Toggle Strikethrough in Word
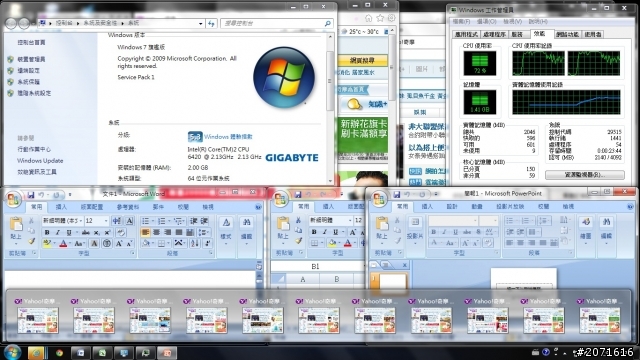The height and width of the screenshot is (360, 640). 85,232
